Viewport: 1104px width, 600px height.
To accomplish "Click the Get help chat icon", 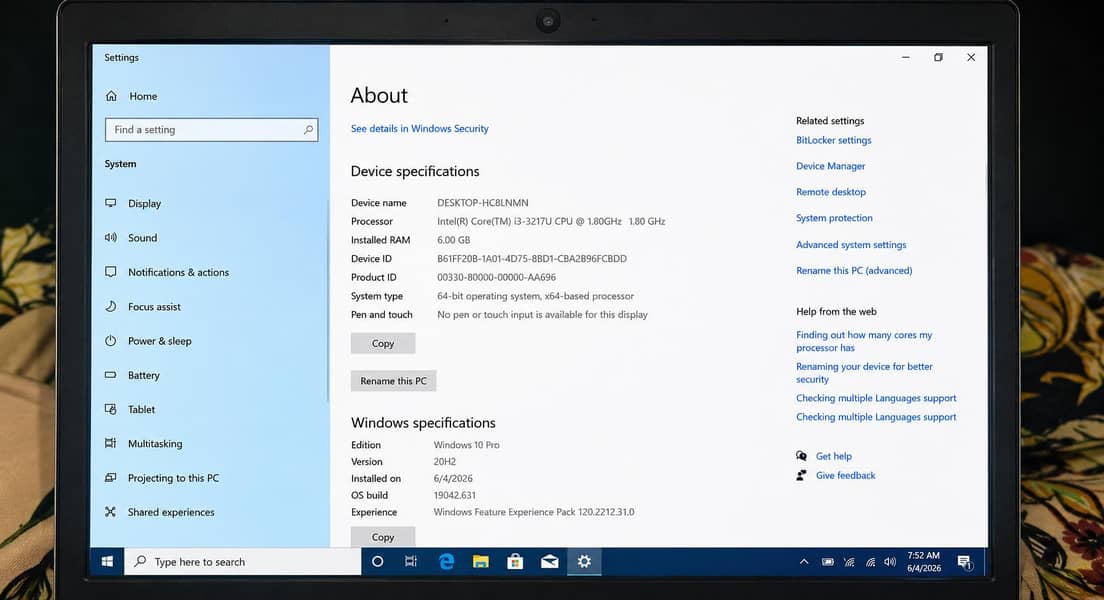I will [801, 456].
